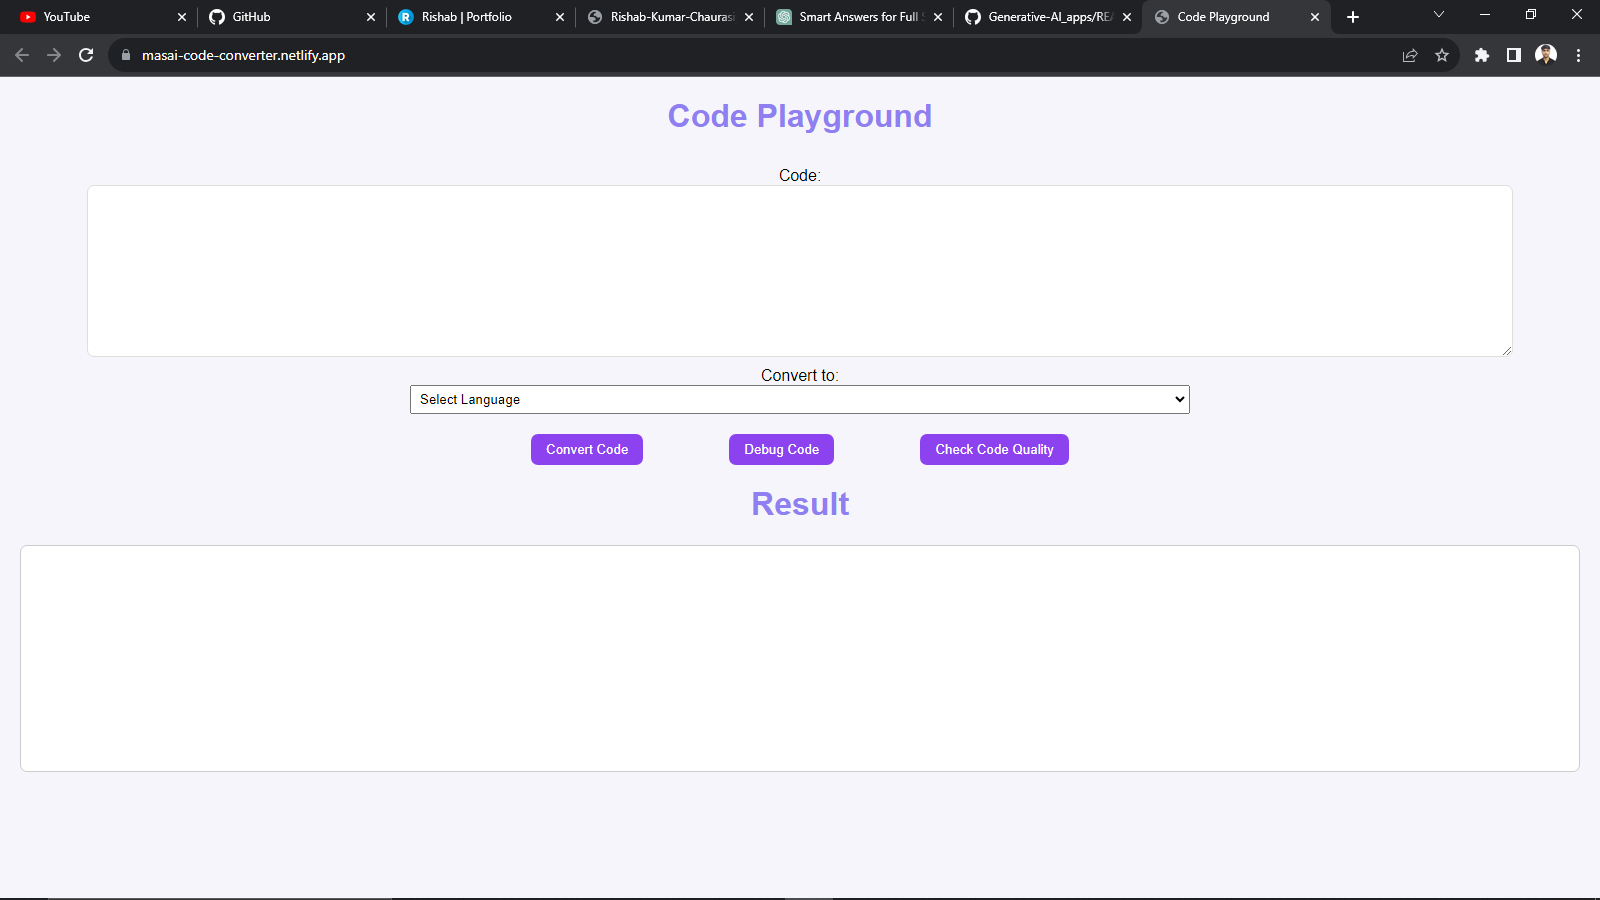Bookmark this page with star icon
This screenshot has height=900, width=1600.
coord(1442,55)
